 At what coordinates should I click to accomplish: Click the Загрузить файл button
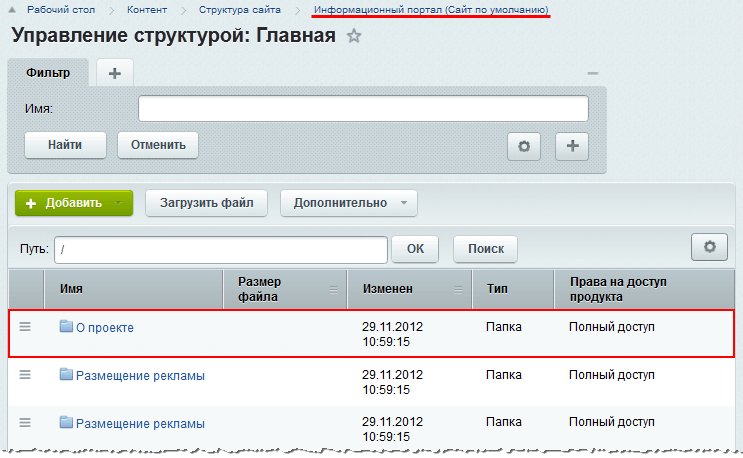click(x=207, y=203)
